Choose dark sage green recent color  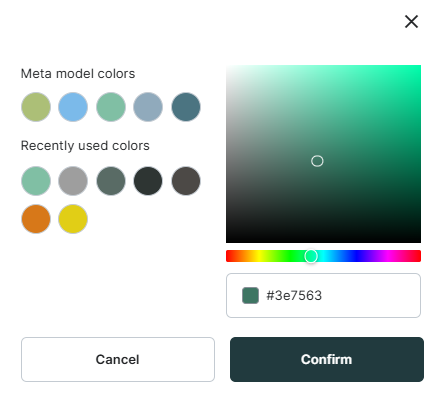pyautogui.click(x=111, y=181)
